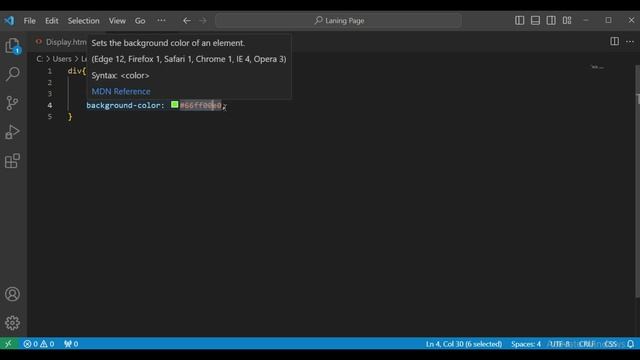Open the Extensions view icon
Viewport: 640px width, 360px height.
pos(13,160)
